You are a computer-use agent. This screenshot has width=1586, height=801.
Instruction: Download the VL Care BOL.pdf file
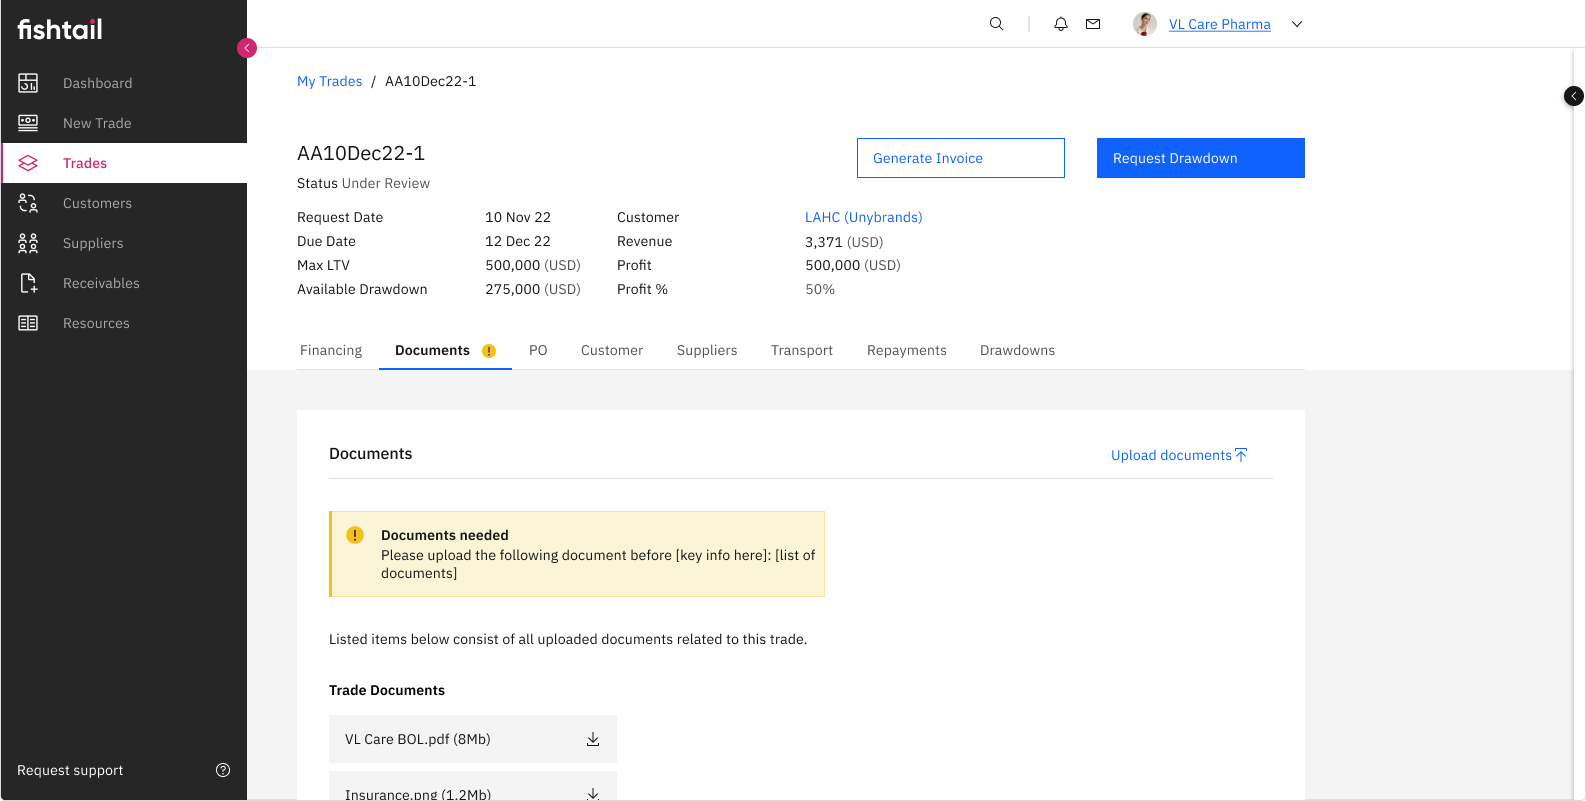click(592, 739)
